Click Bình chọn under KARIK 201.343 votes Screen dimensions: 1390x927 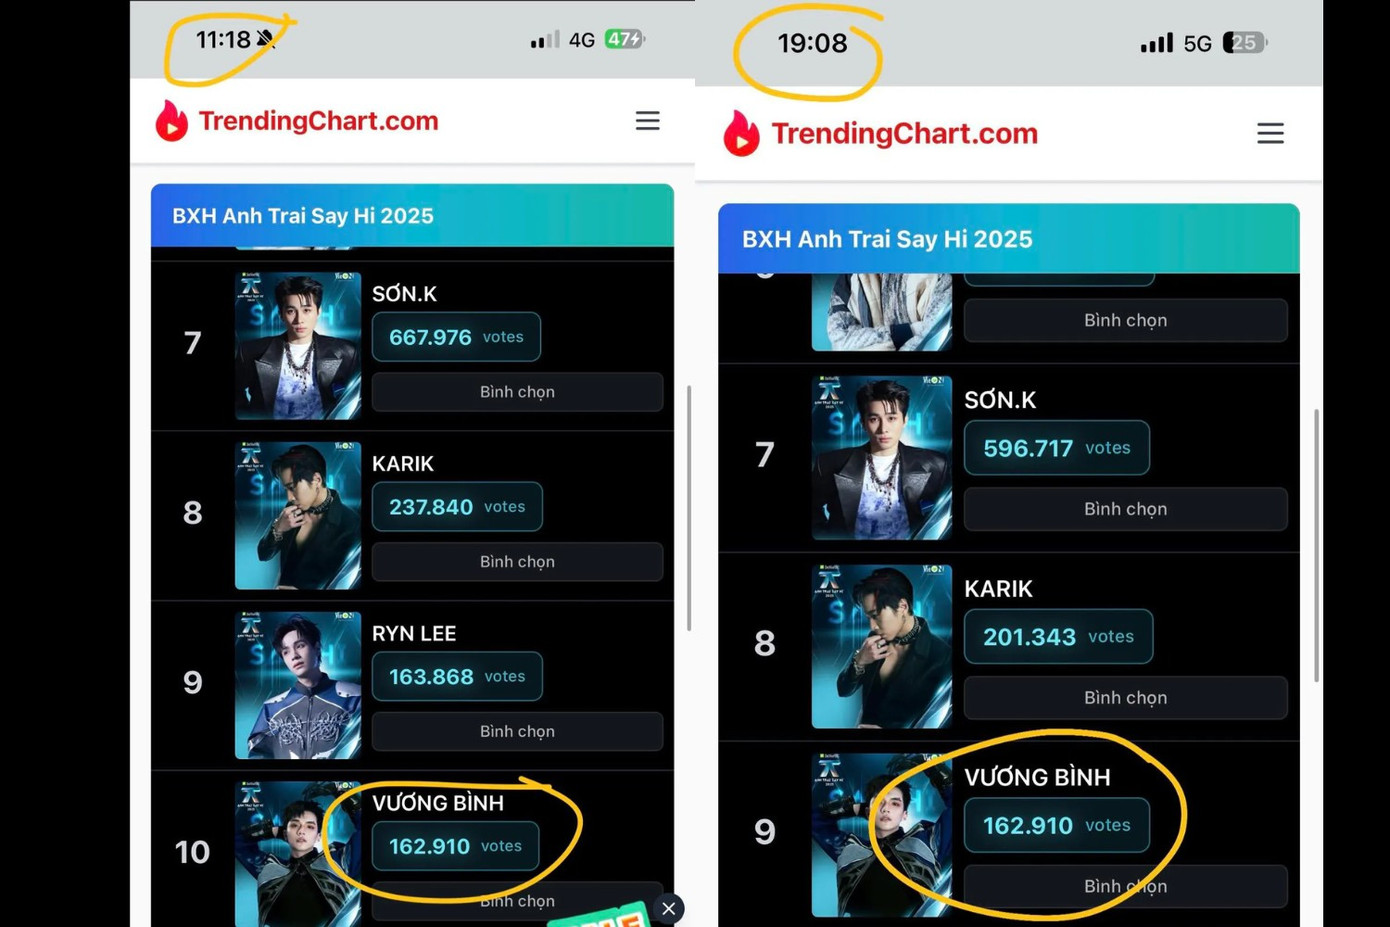coord(1125,698)
